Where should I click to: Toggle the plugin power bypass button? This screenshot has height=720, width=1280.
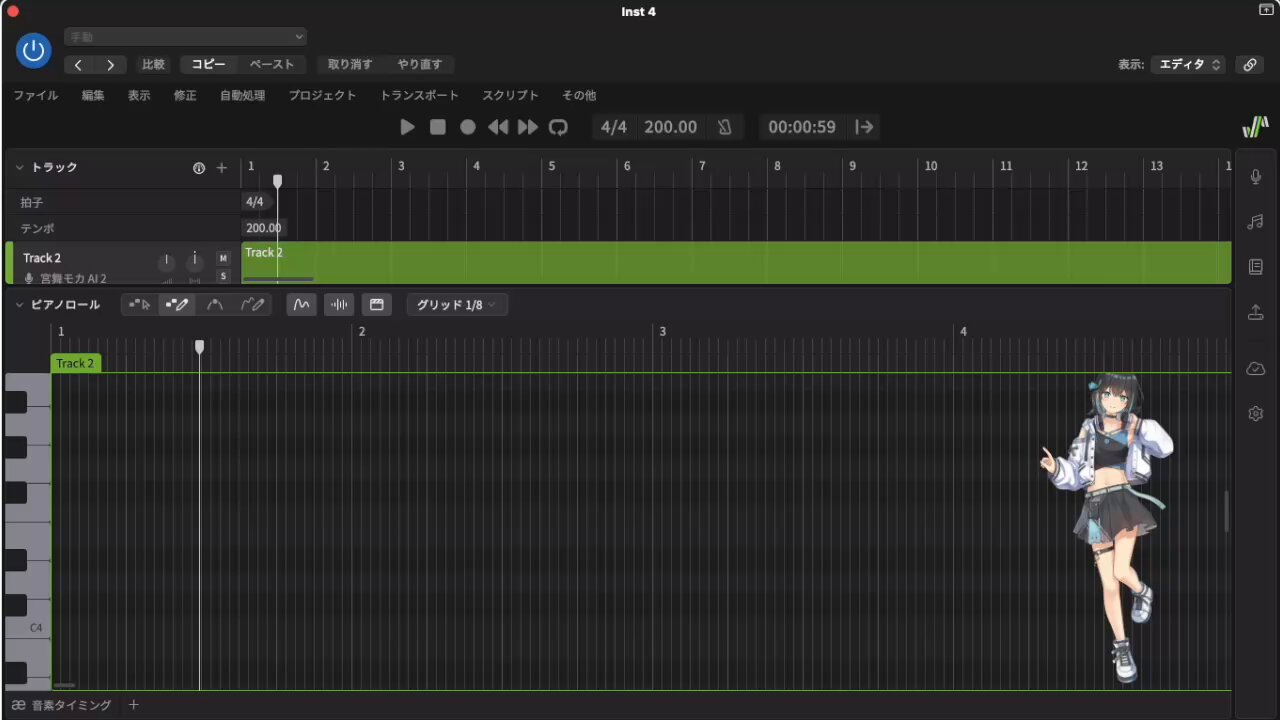click(x=34, y=50)
